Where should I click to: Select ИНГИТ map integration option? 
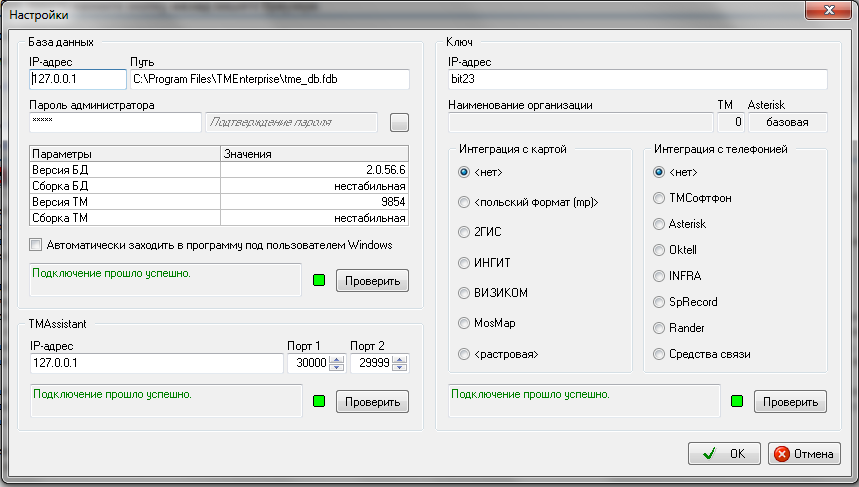tap(464, 263)
